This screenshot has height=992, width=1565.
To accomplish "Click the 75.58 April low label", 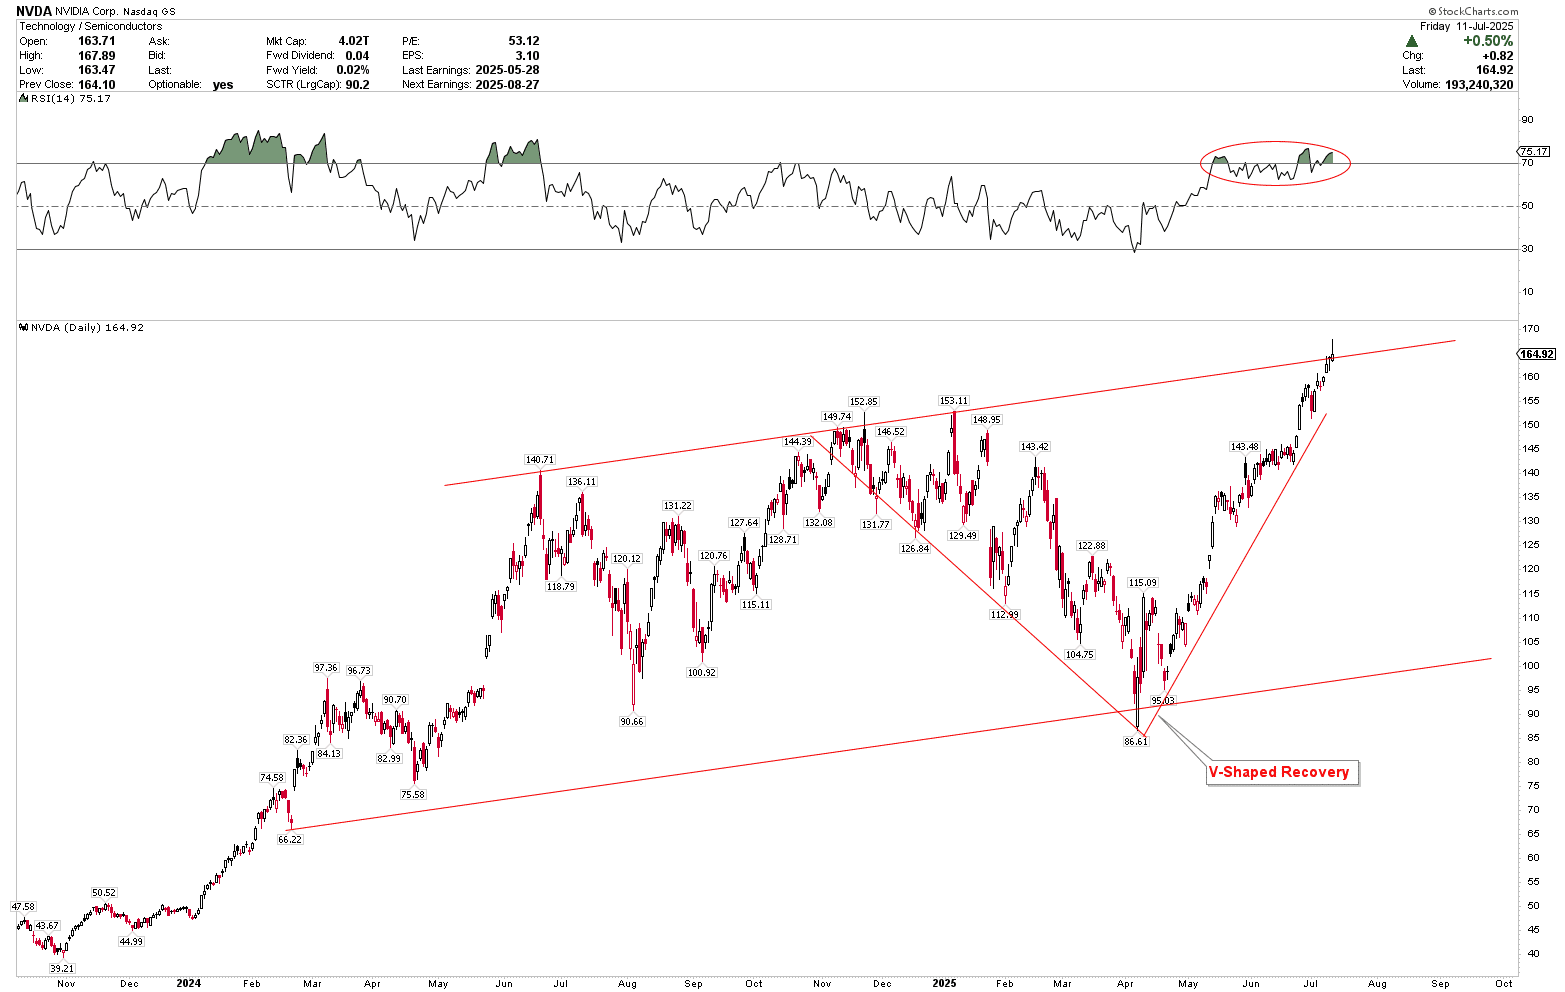I will 412,794.
